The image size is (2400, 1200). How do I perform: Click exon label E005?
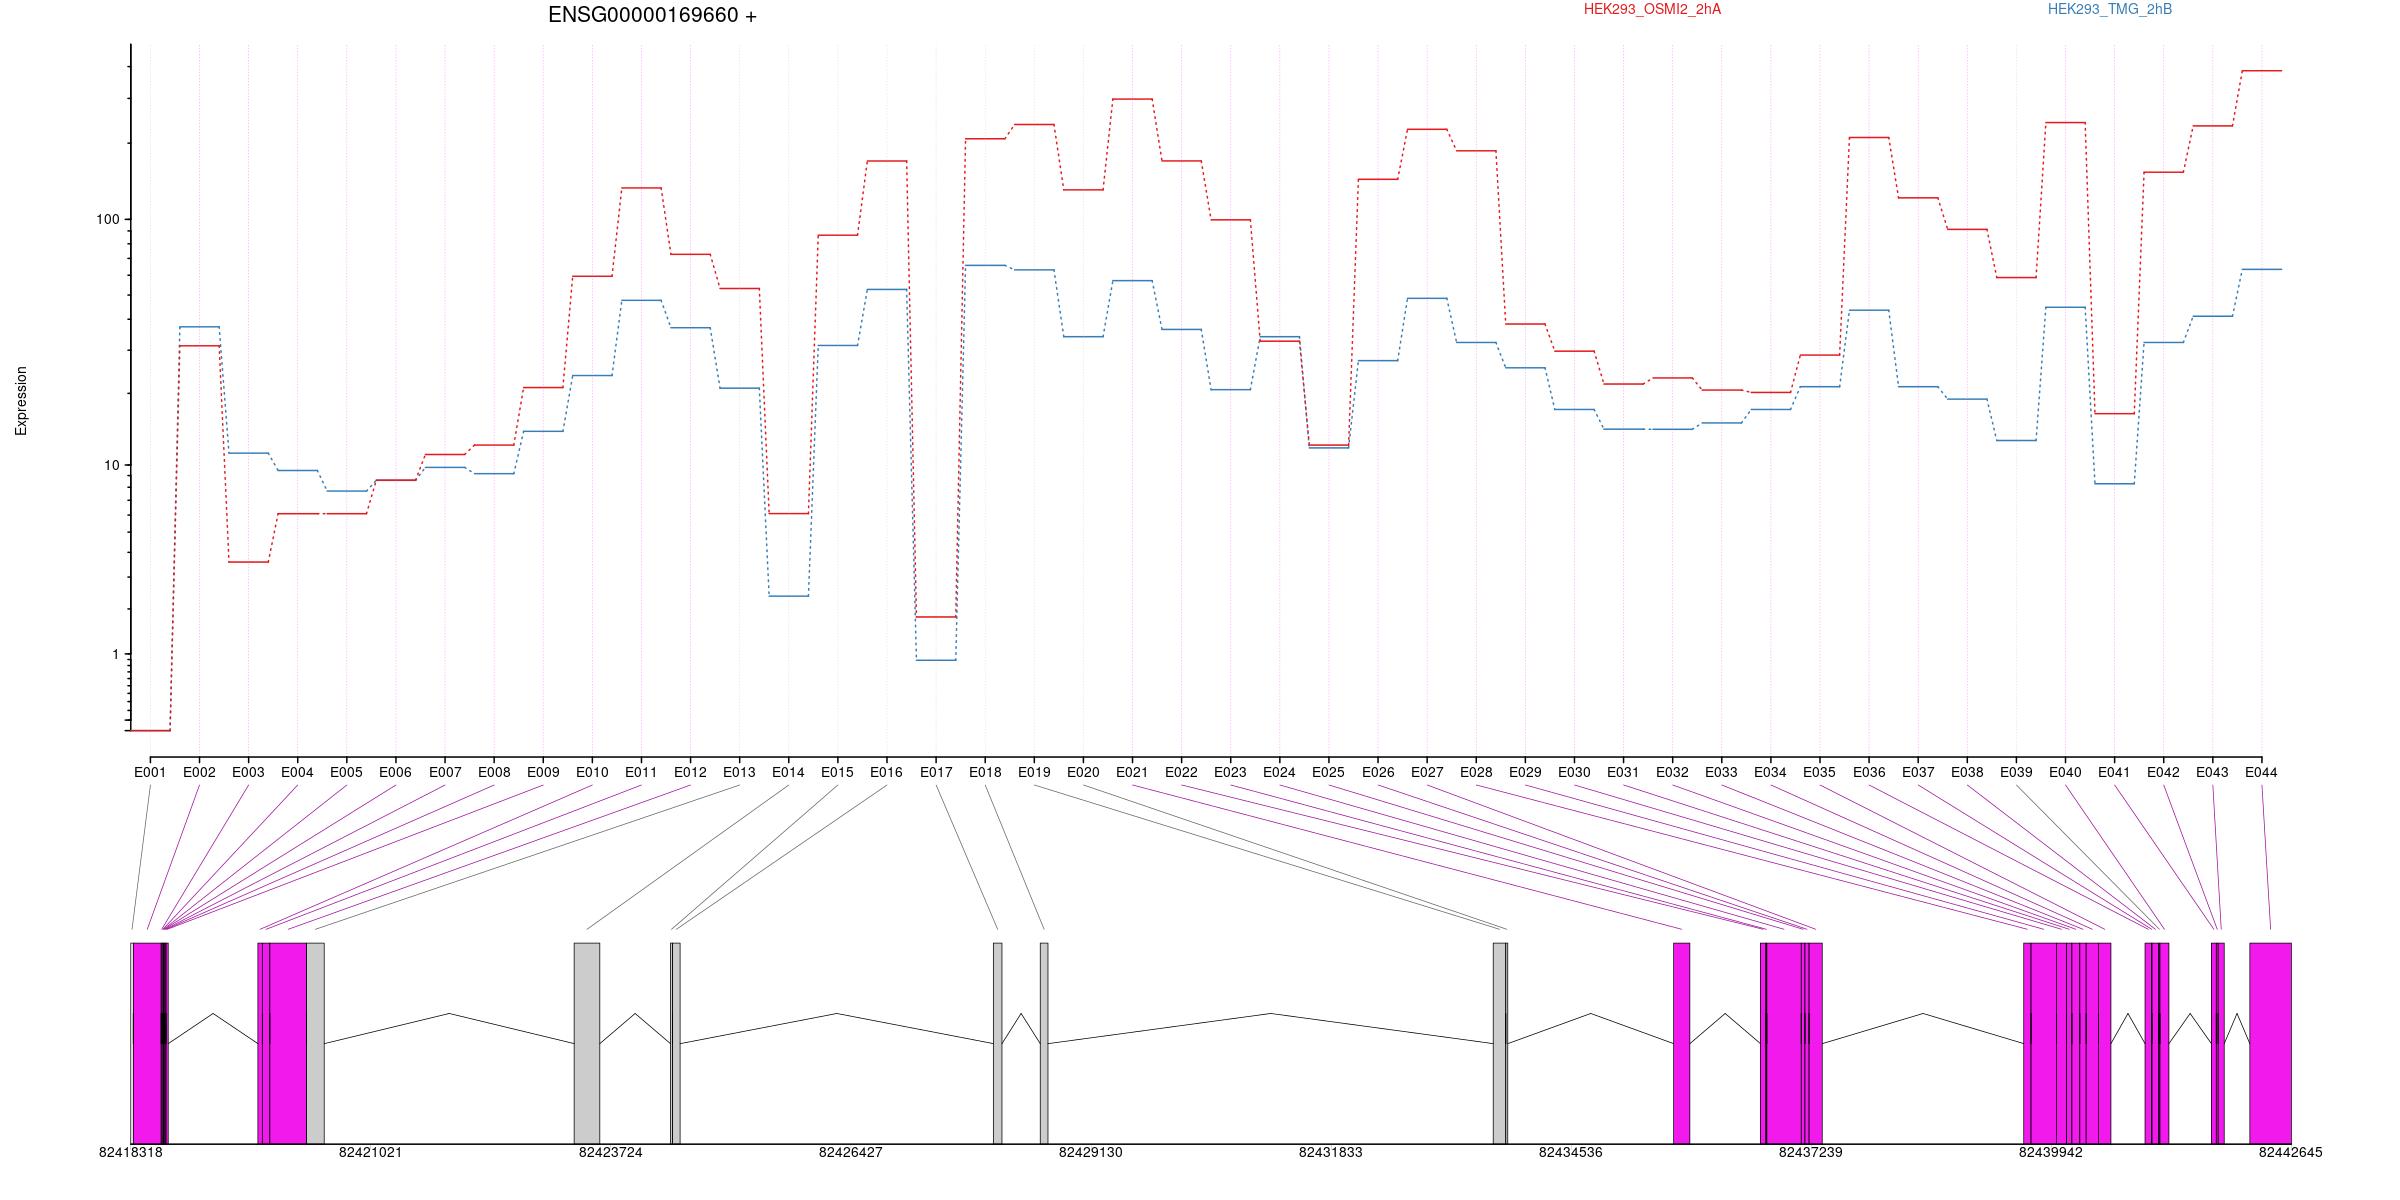tap(346, 772)
